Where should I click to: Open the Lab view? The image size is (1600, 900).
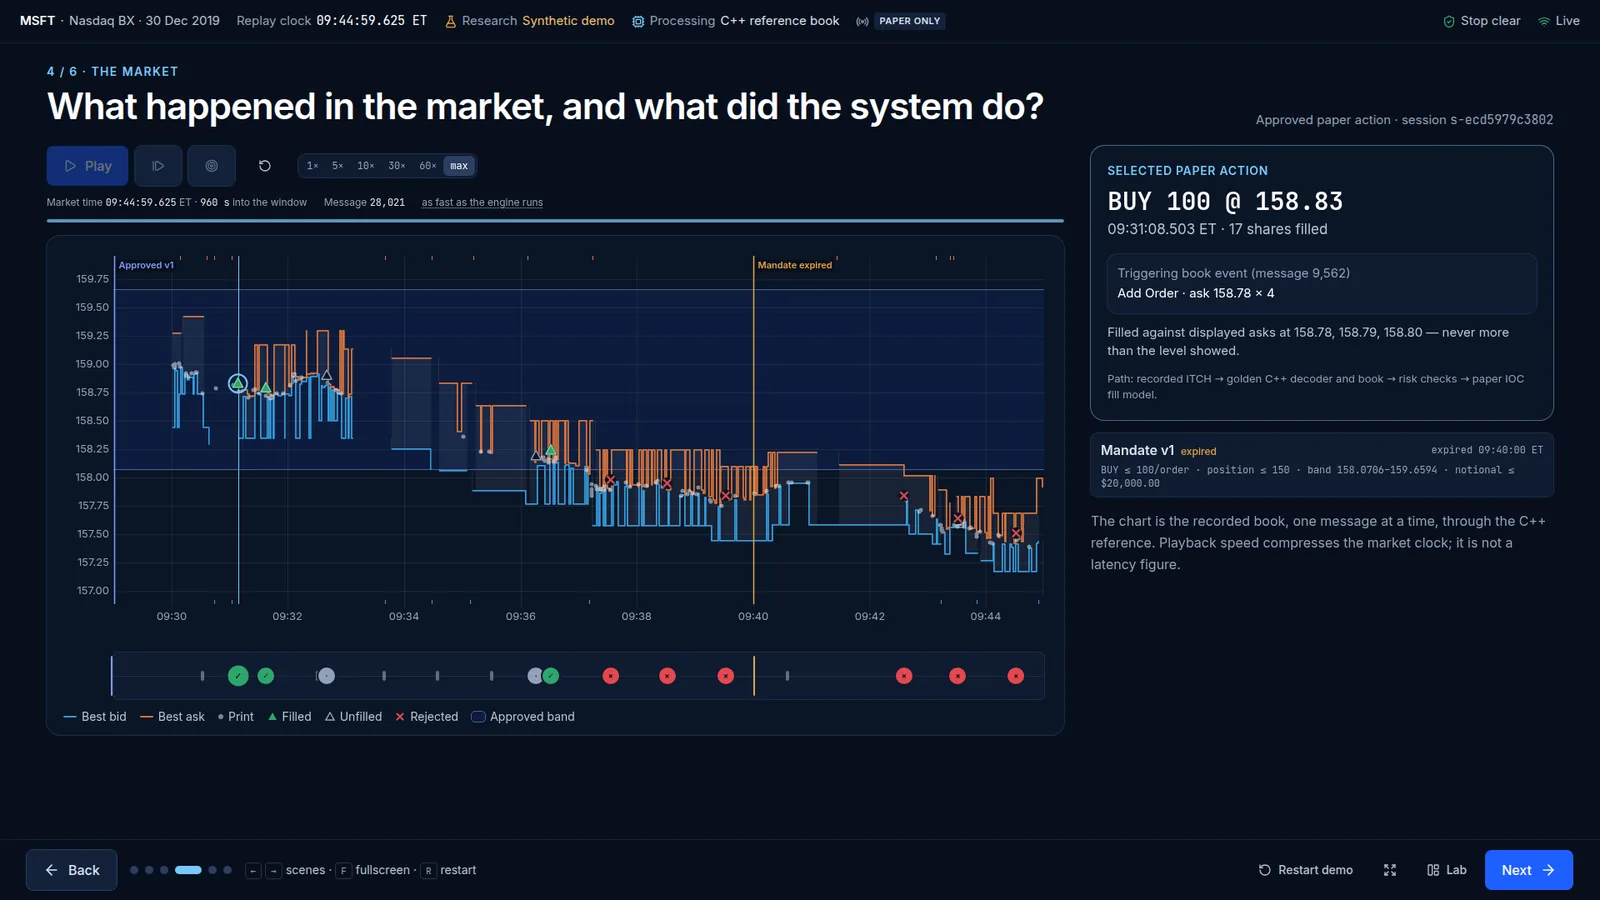point(1447,870)
